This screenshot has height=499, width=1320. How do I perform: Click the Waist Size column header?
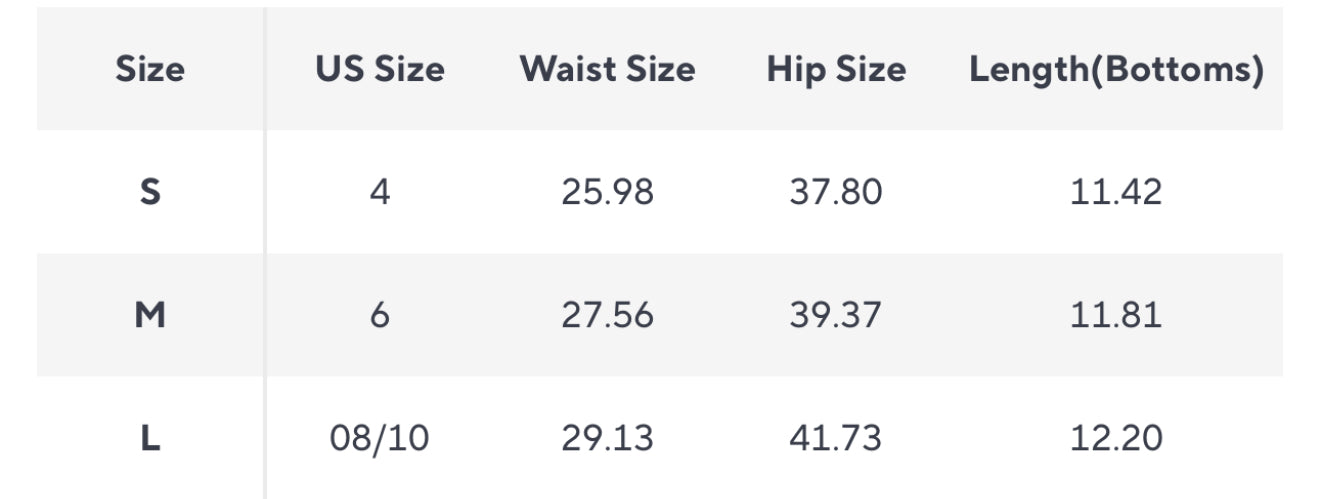[x=607, y=69]
